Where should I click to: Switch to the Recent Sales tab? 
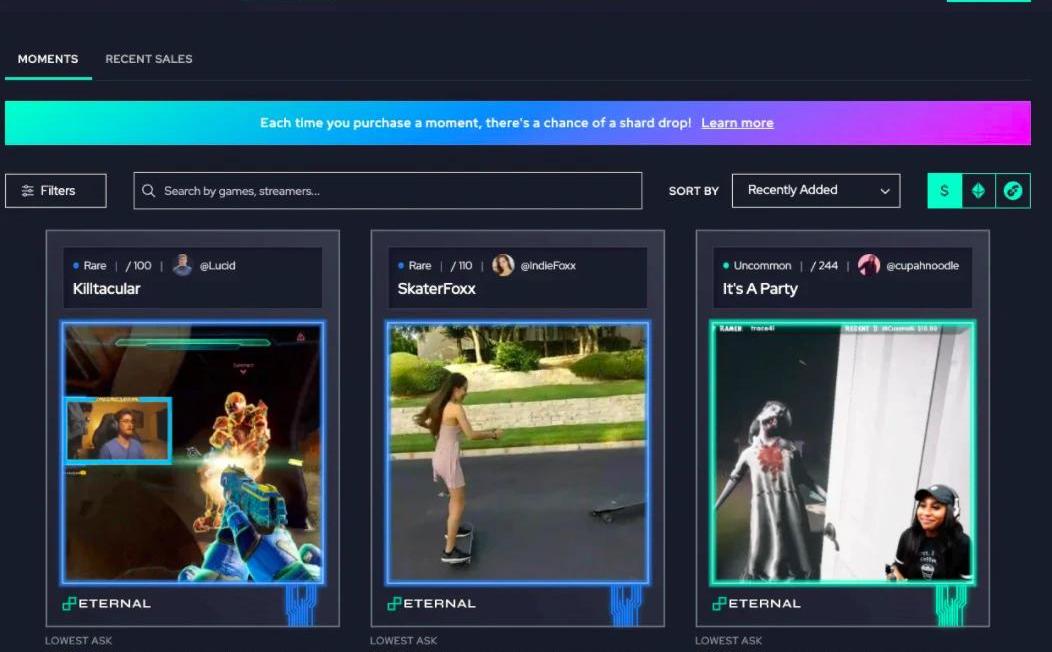[x=149, y=59]
